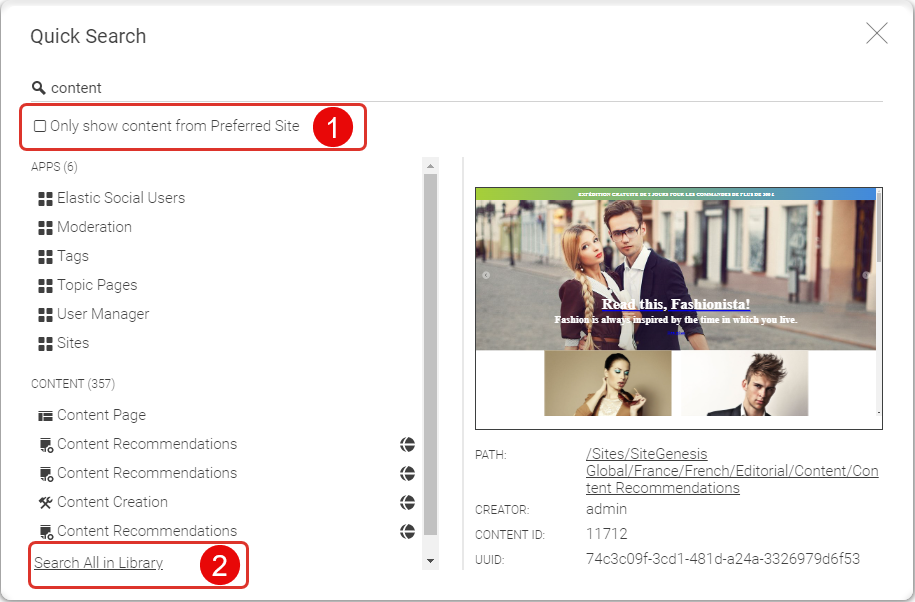Follow the SiteGenesis path link
The image size is (915, 602).
coord(731,471)
